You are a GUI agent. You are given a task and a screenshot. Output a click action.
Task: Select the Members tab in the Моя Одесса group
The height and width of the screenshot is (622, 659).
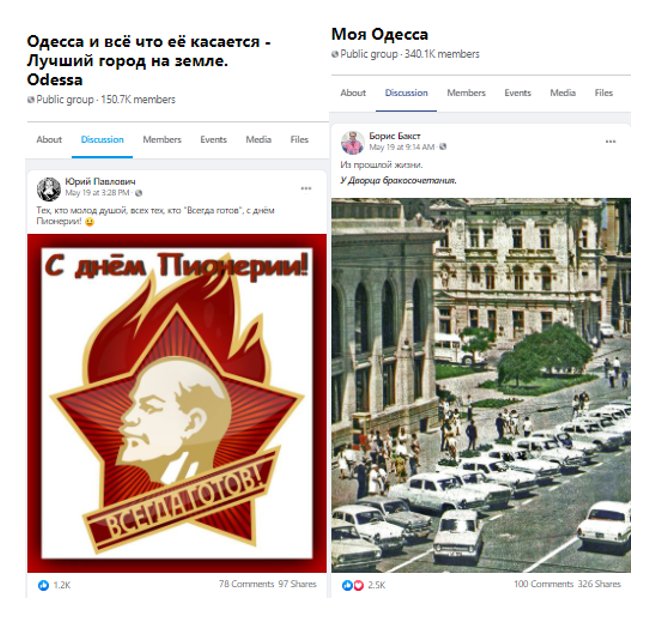(x=466, y=93)
